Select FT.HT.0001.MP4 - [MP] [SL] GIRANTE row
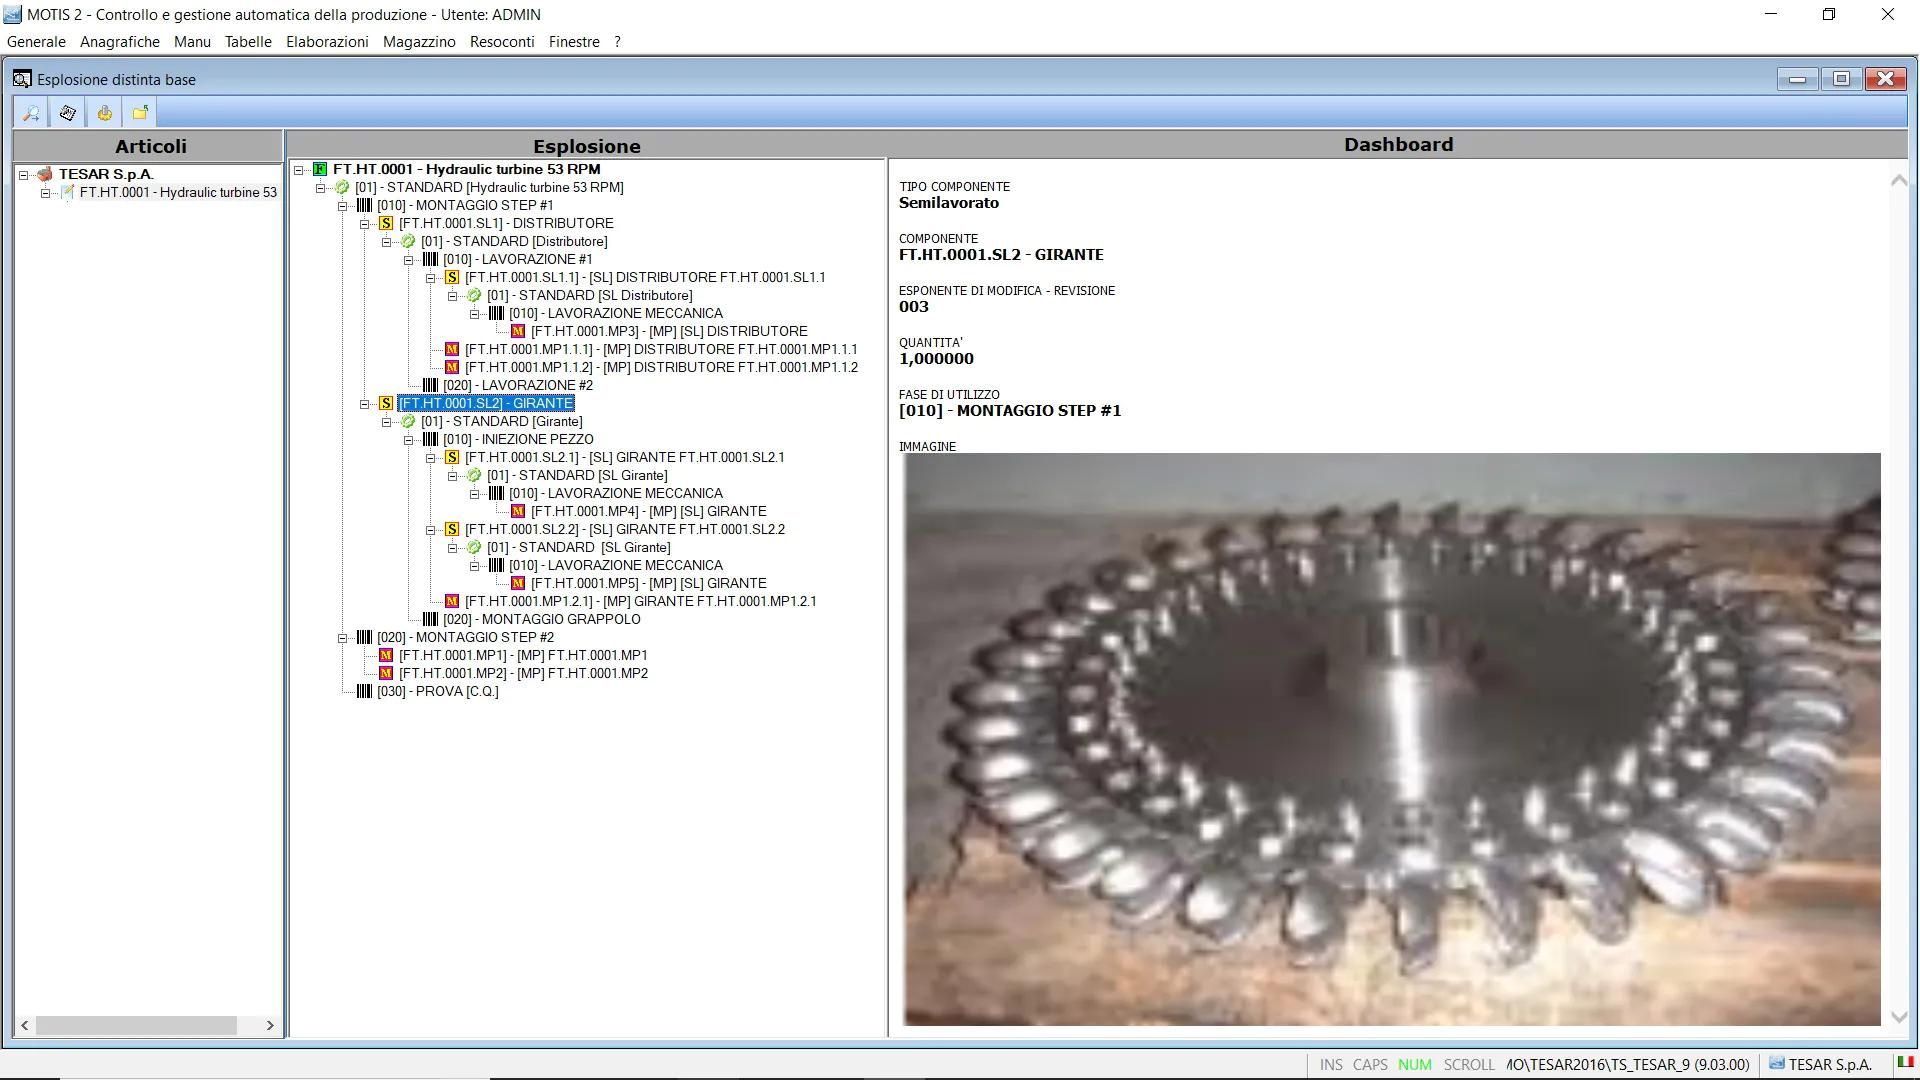 pos(648,511)
